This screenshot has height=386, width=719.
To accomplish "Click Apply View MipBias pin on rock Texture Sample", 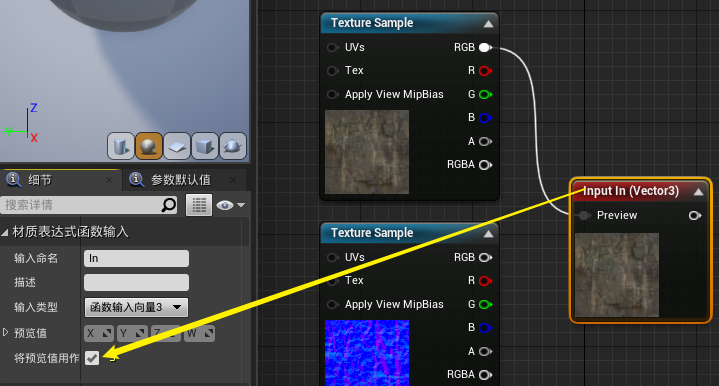I will tap(333, 94).
